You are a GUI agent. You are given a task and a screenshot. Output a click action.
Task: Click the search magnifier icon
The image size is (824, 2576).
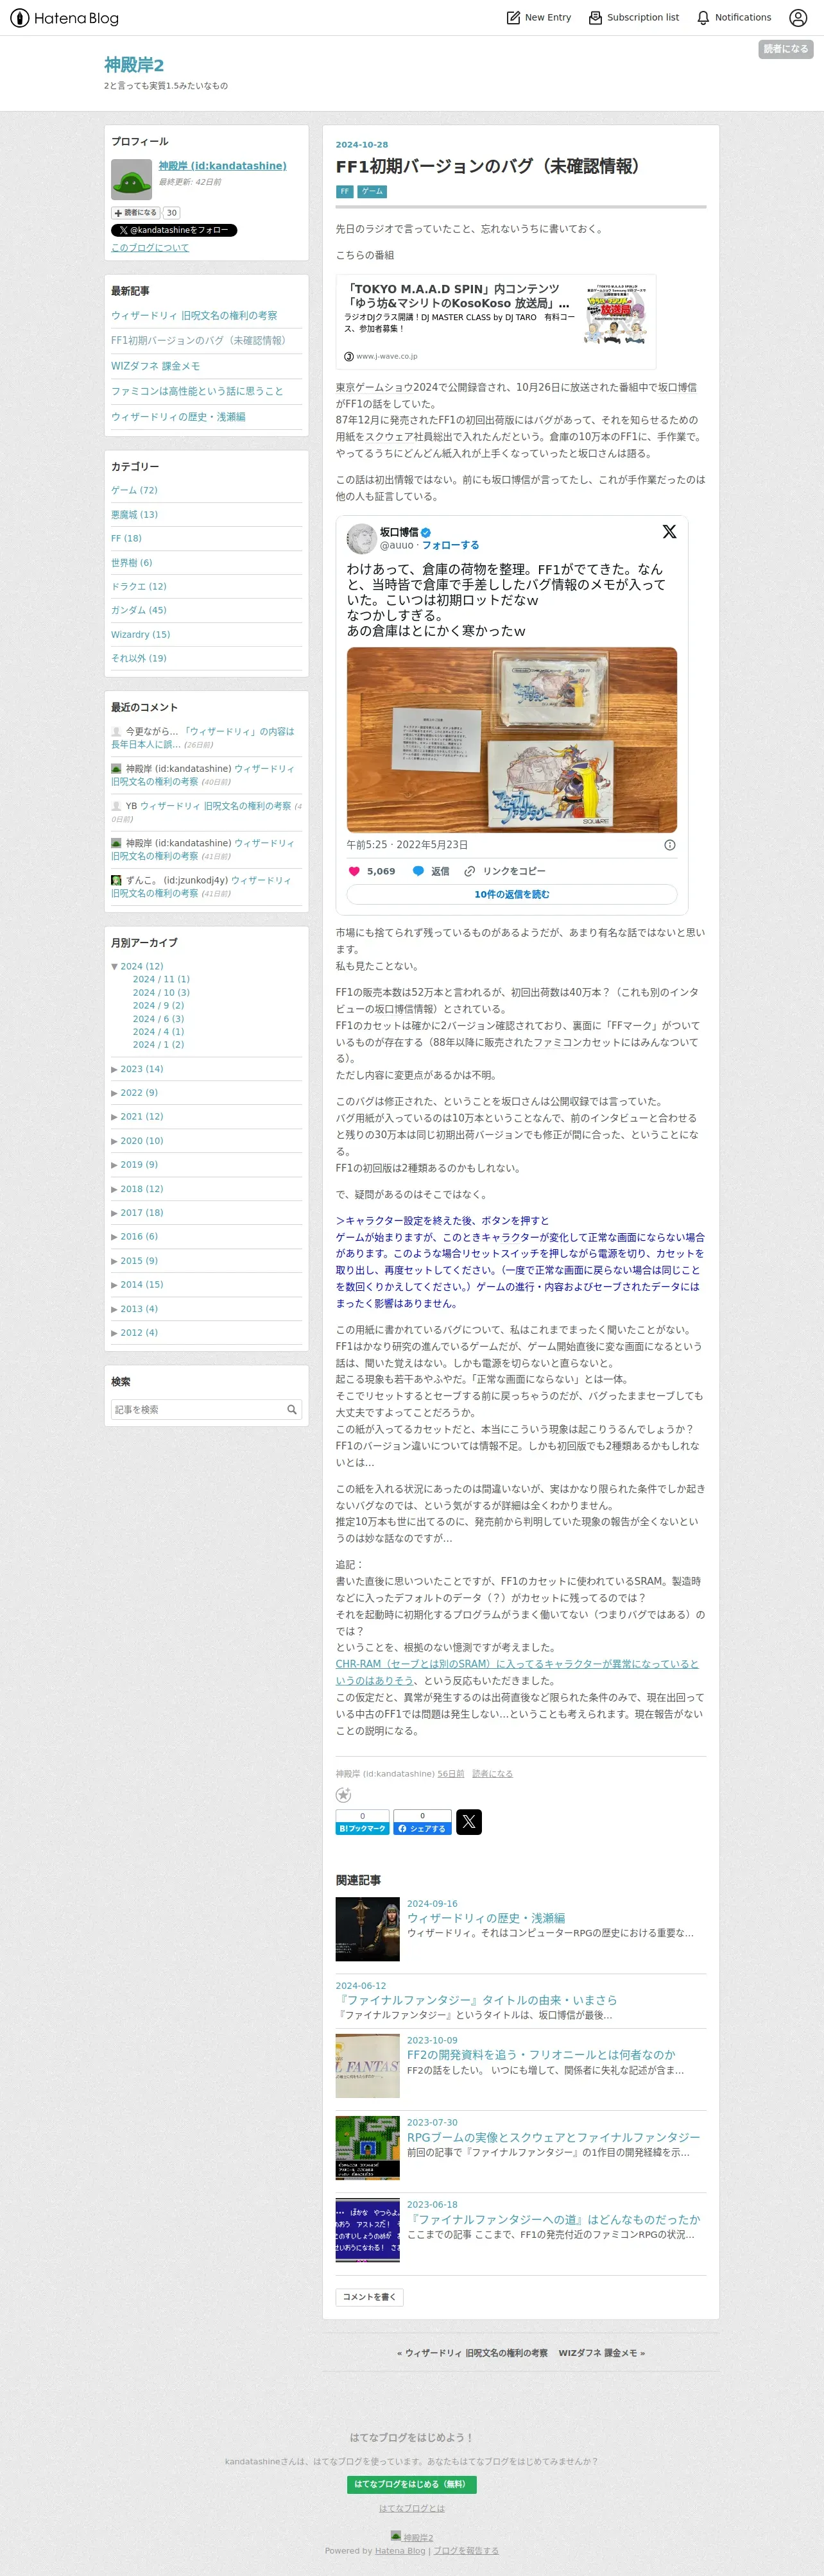coord(292,1409)
